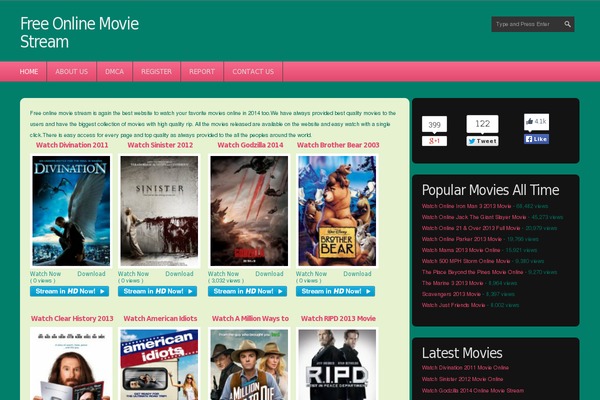The width and height of the screenshot is (600, 400).
Task: Open the Watch RIPD 2013 Movie title link
Action: 338,318
